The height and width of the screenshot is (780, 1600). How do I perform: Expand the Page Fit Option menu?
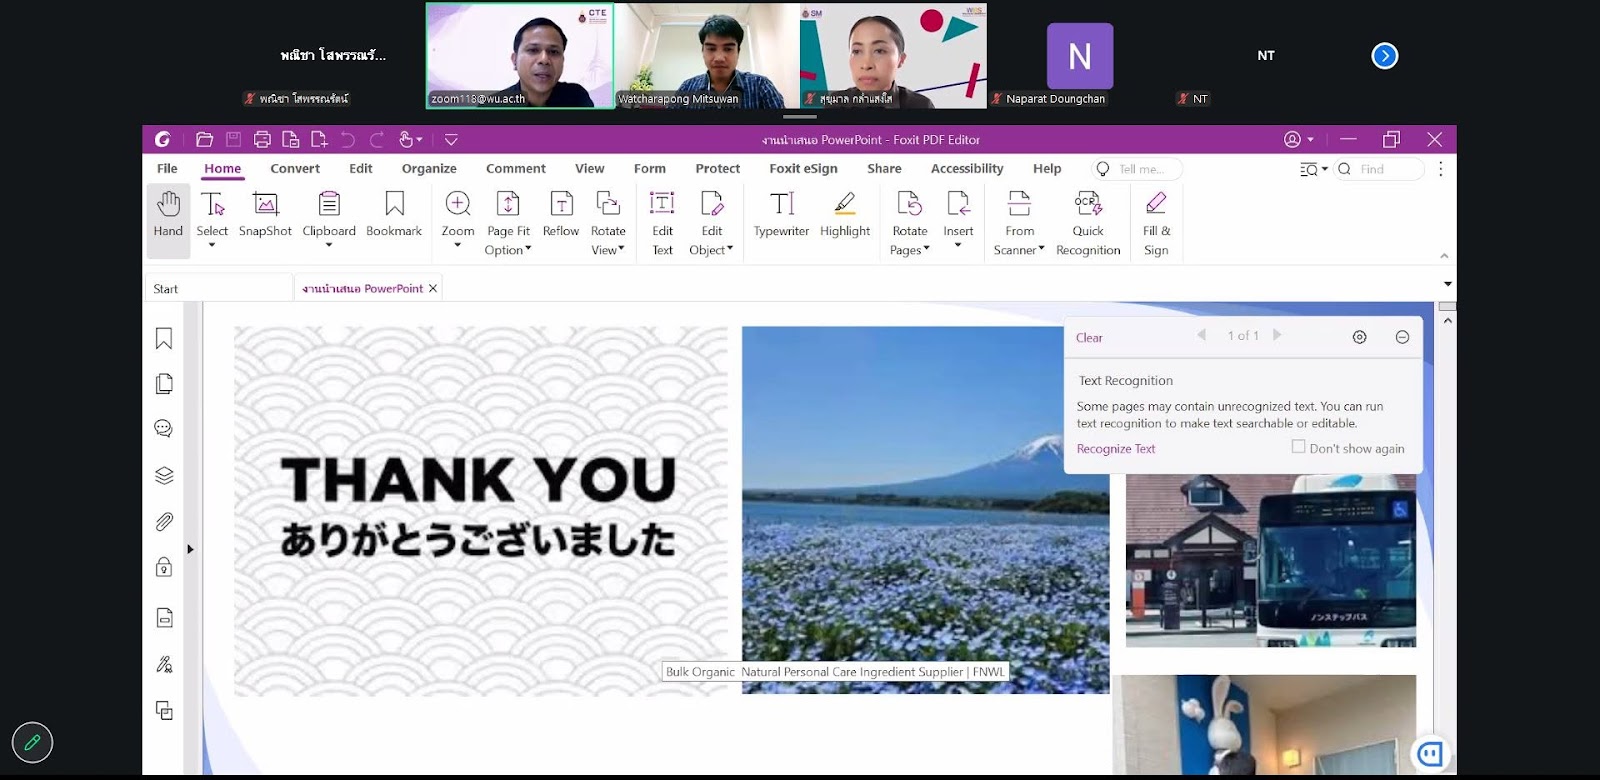508,224
